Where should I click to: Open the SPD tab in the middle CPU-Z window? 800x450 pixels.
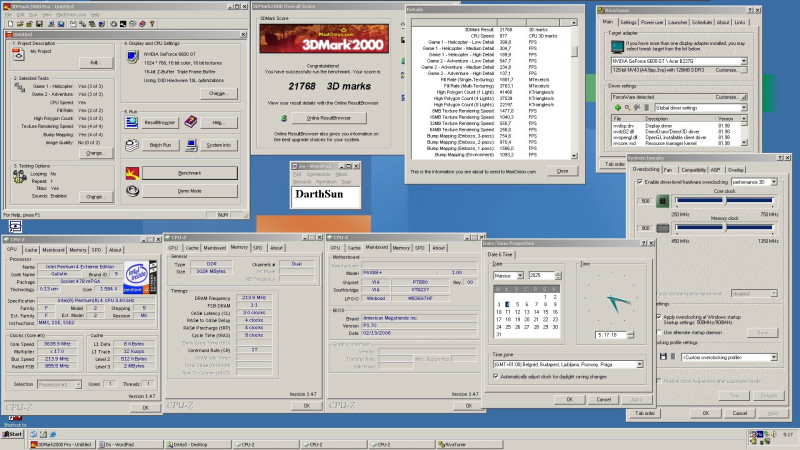258,247
